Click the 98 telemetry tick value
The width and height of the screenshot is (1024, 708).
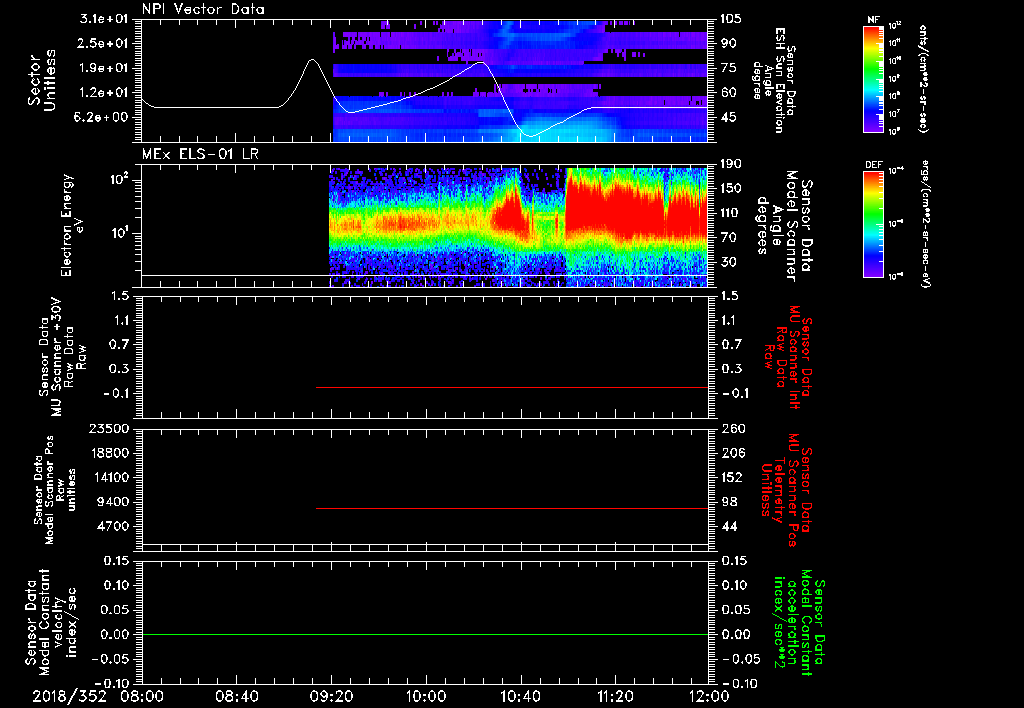click(729, 502)
